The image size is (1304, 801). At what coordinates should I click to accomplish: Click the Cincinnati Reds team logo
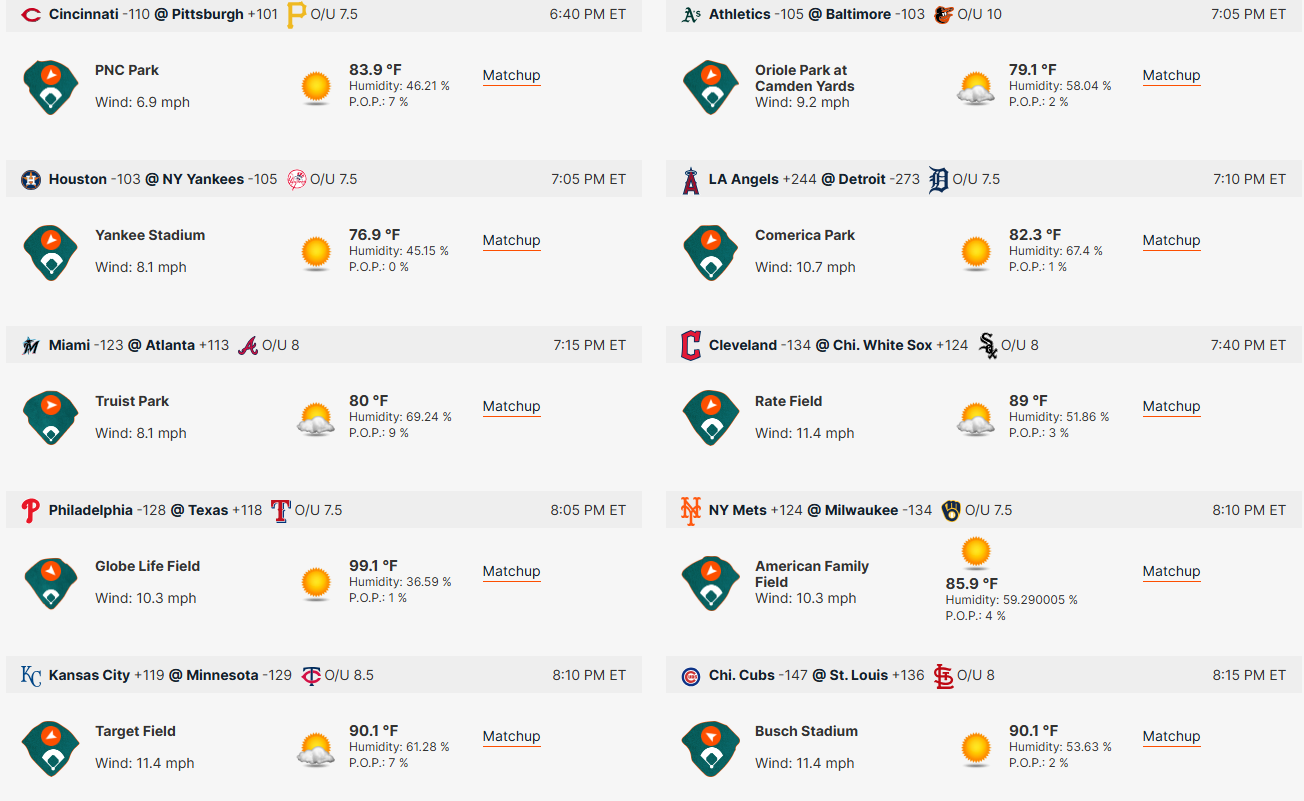31,15
